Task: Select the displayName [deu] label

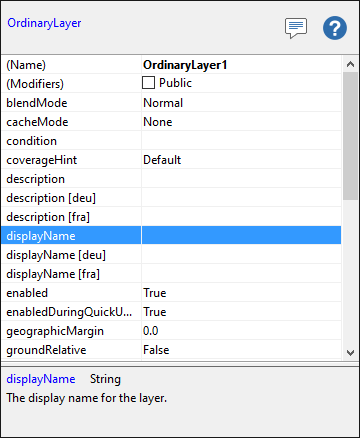Action: (x=56, y=255)
